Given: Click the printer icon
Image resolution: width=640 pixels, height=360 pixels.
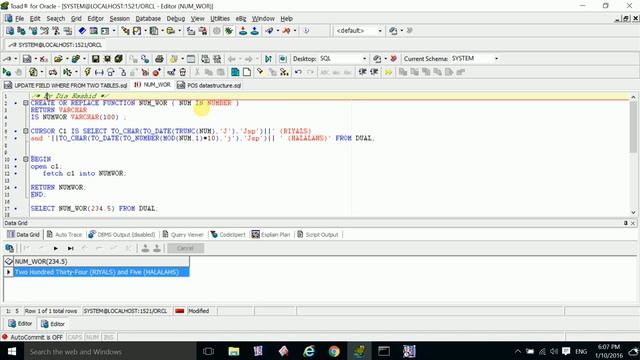Looking at the screenshot, I should click(159, 59).
